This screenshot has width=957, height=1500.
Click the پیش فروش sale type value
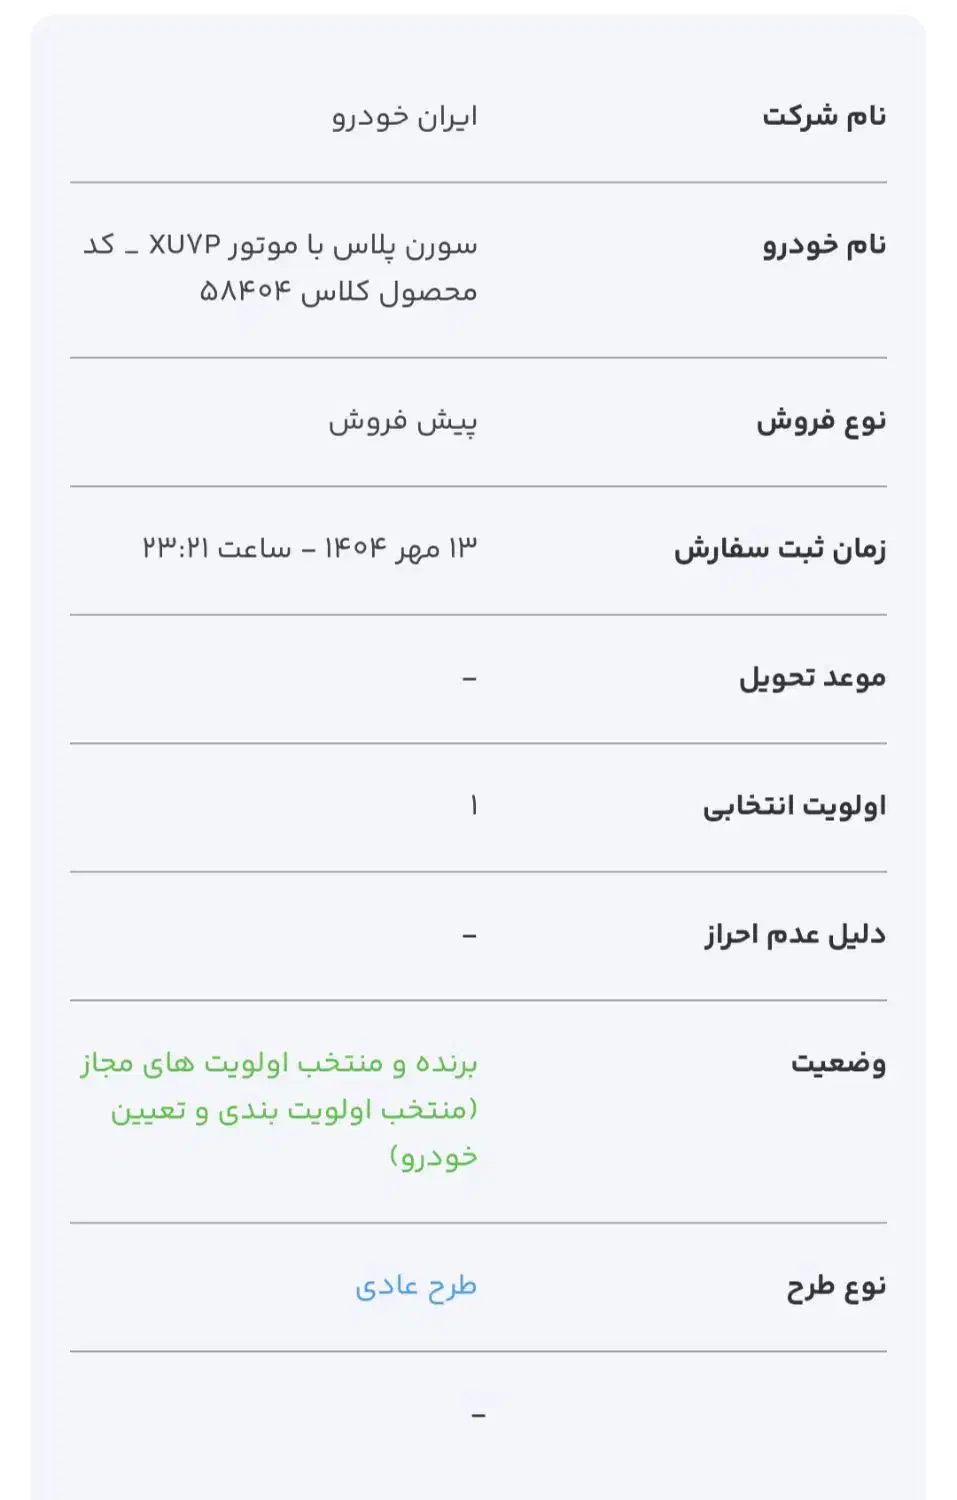[x=403, y=421]
